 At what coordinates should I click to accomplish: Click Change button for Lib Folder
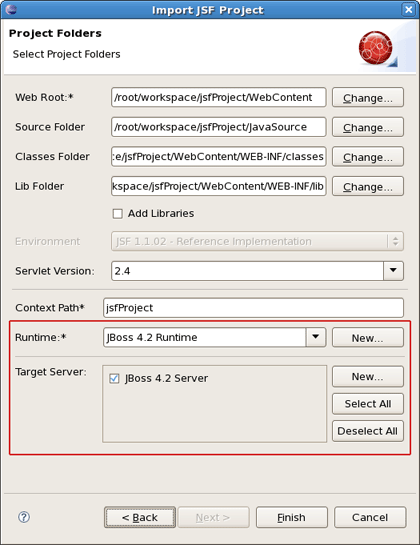[x=368, y=187]
